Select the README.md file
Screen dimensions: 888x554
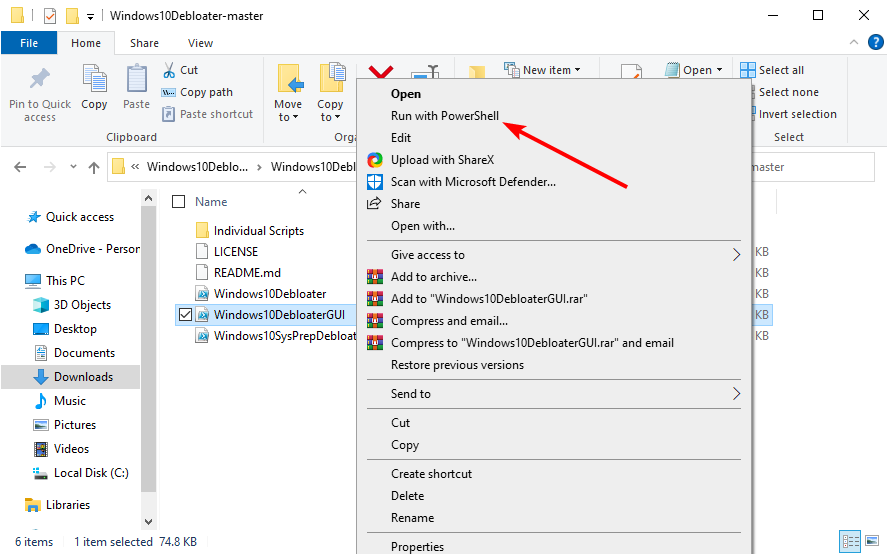(247, 273)
